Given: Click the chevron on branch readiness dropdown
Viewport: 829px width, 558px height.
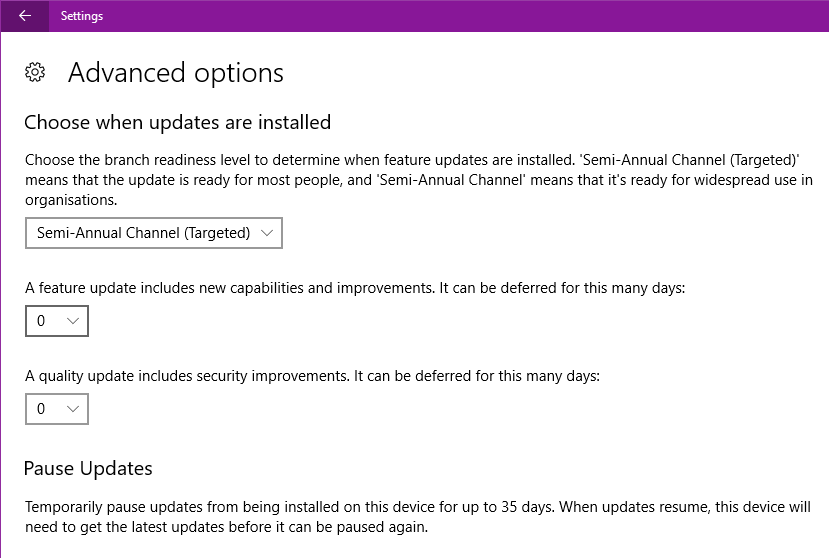Looking at the screenshot, I should coord(266,233).
